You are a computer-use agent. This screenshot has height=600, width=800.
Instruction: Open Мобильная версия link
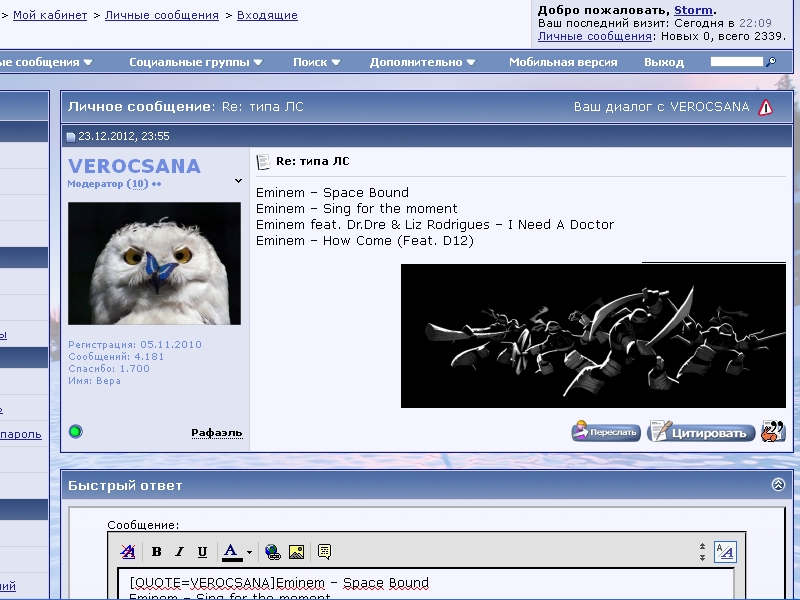click(563, 62)
